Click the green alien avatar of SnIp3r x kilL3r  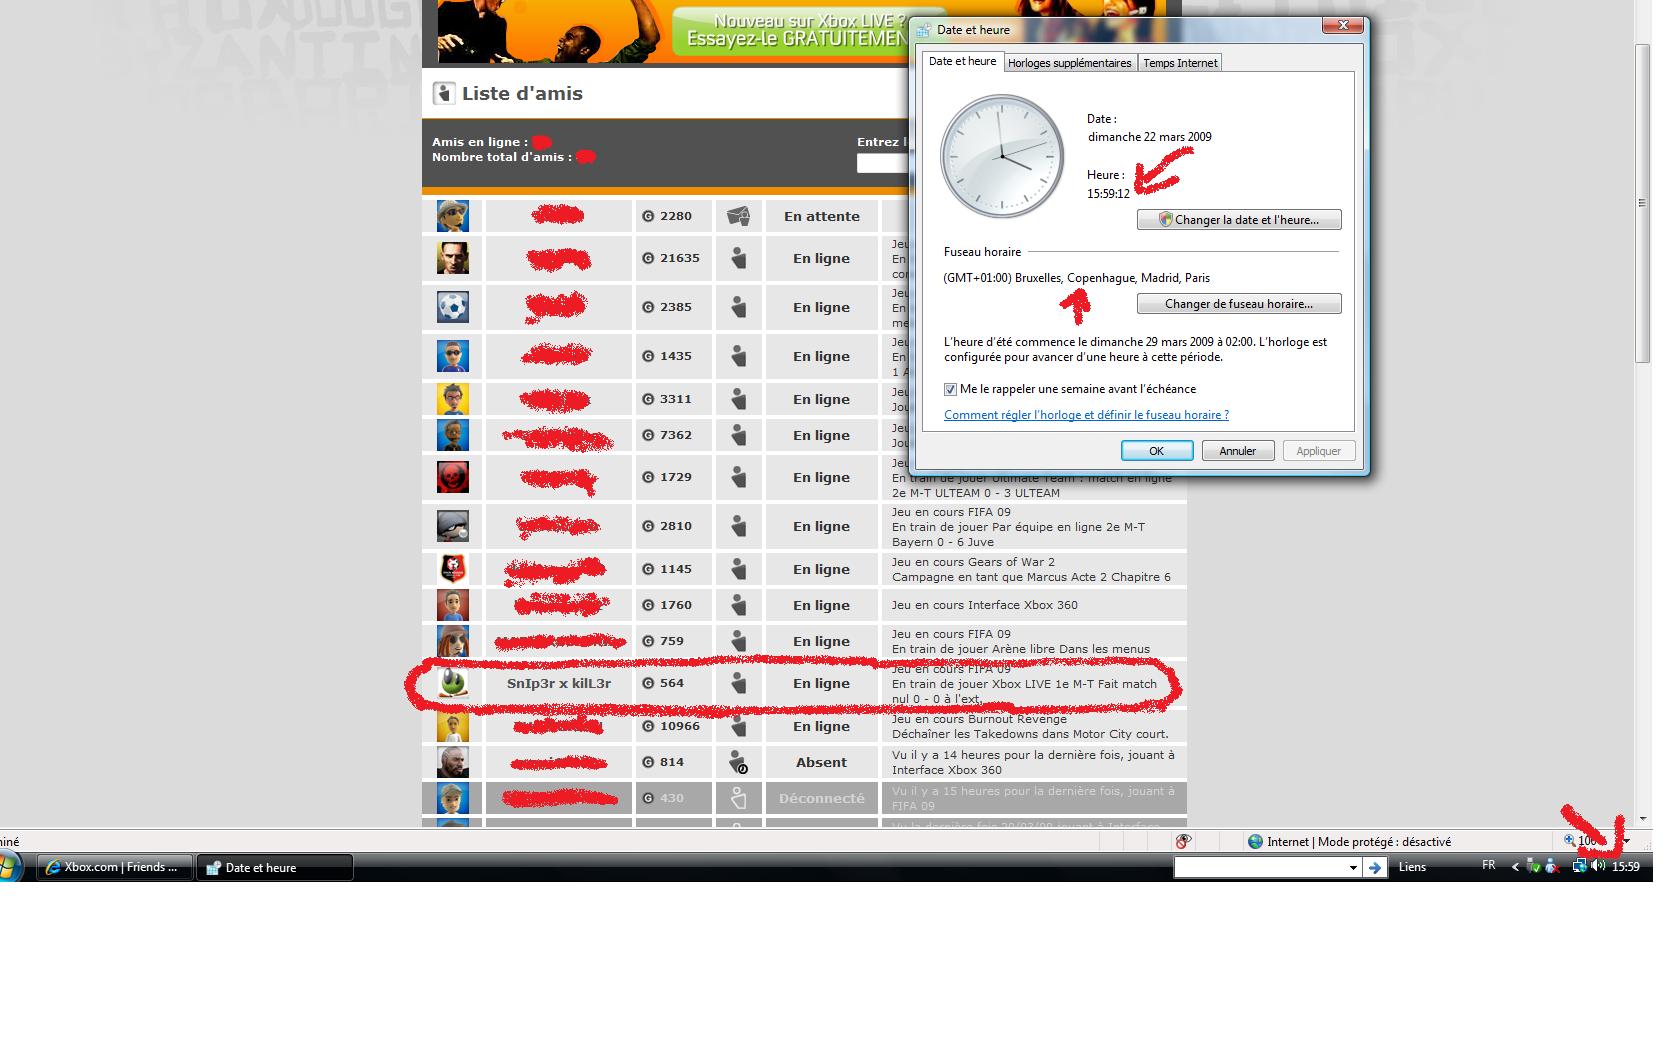pyautogui.click(x=453, y=683)
